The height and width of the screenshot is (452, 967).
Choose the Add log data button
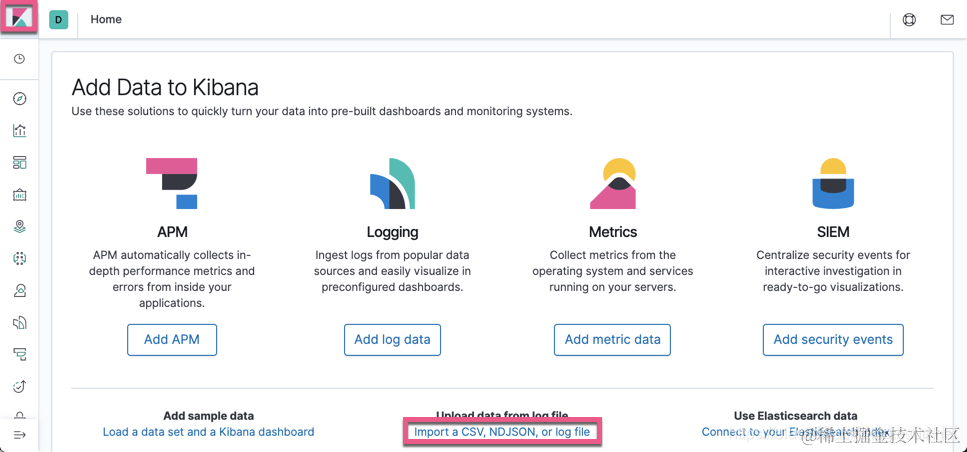tap(392, 340)
